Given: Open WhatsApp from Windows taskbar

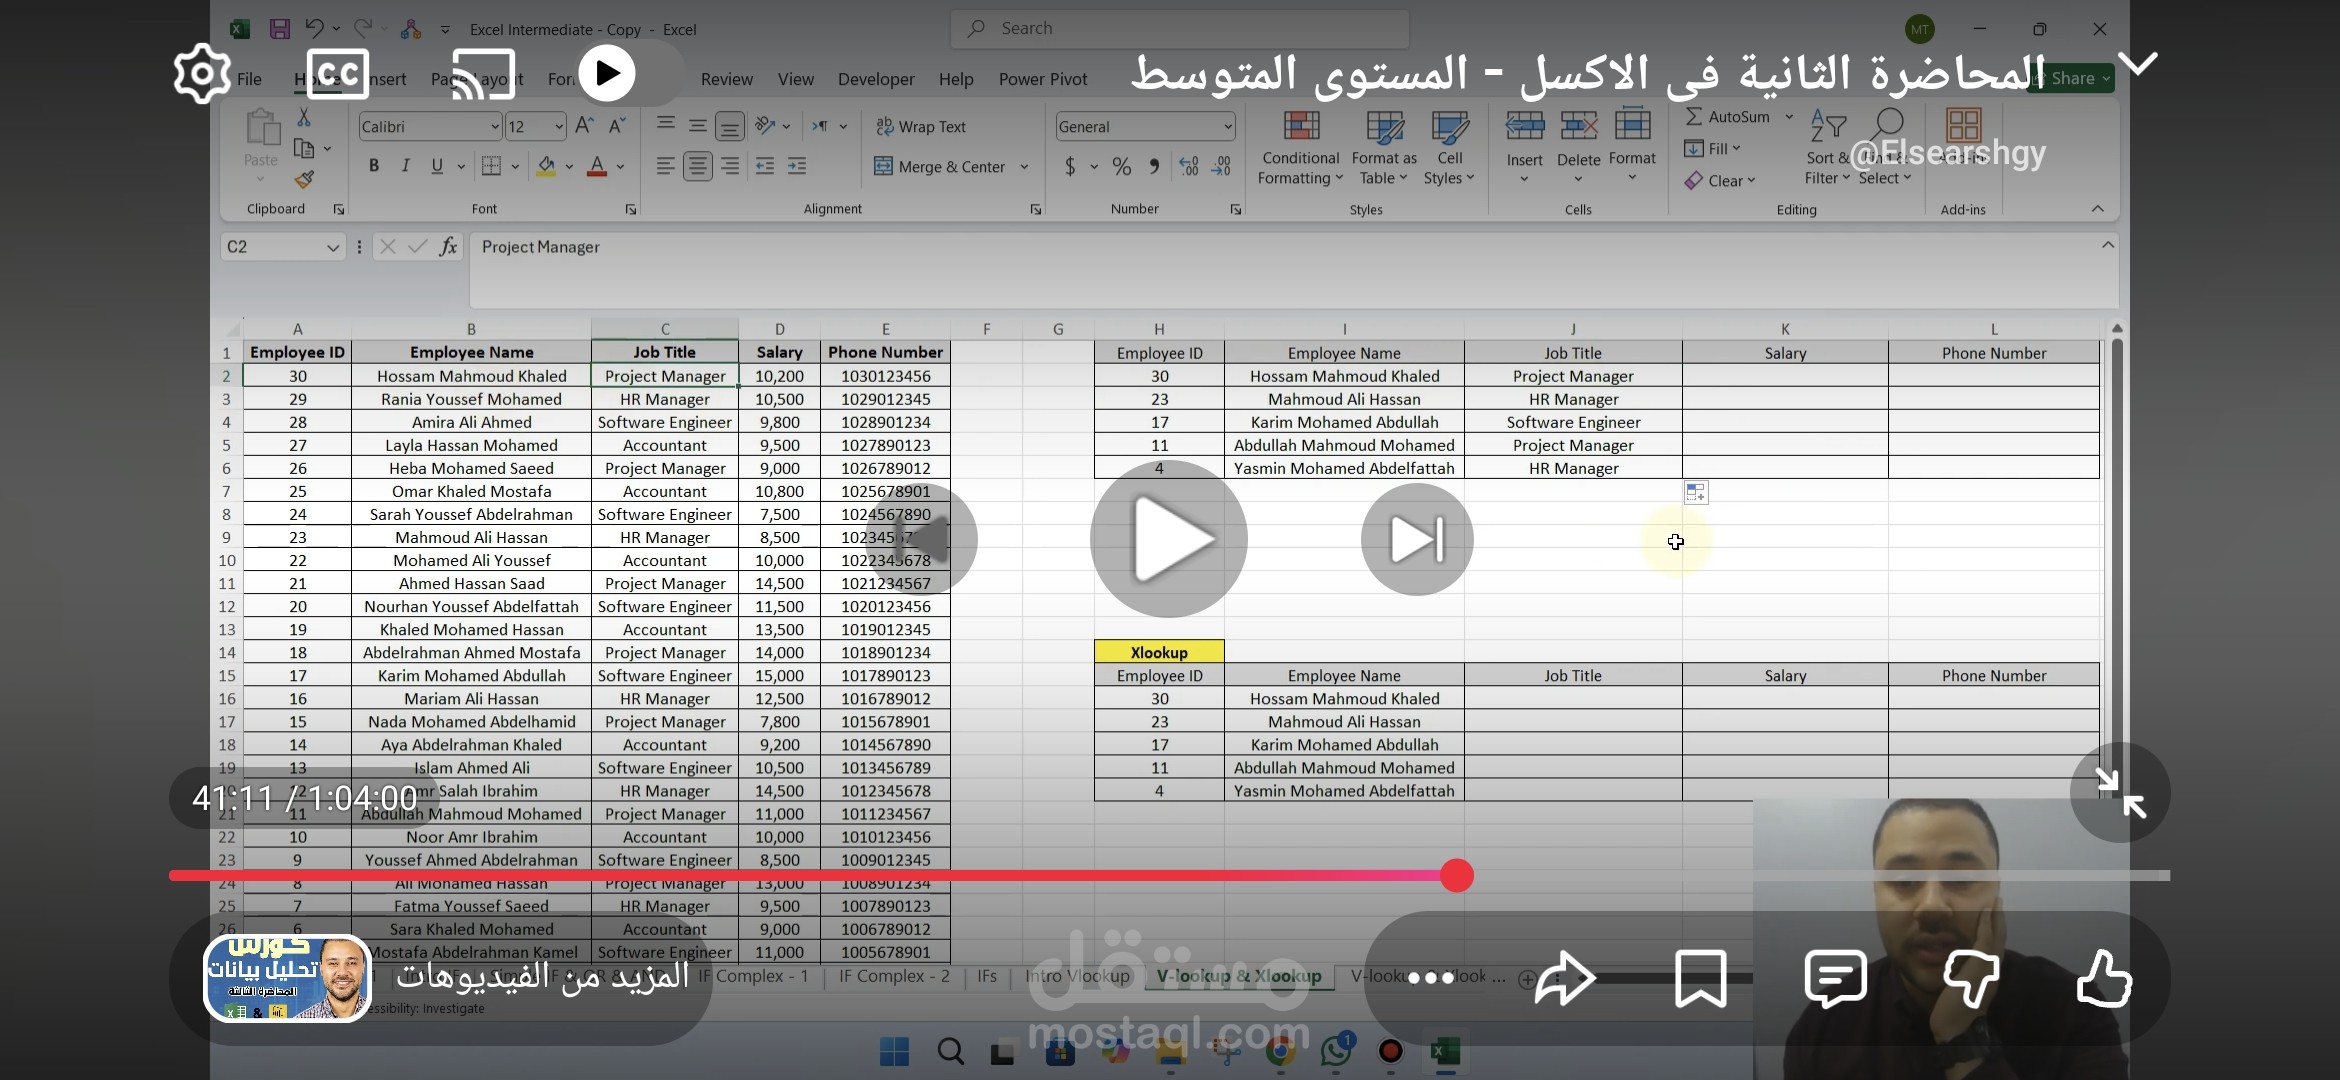Looking at the screenshot, I should pos(1336,1051).
